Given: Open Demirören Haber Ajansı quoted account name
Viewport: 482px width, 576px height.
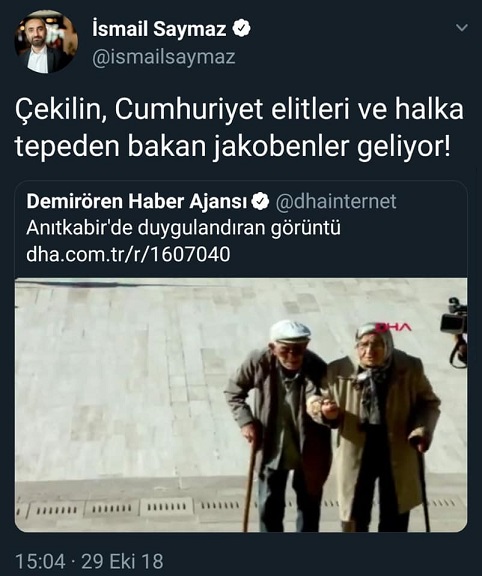Looking at the screenshot, I should click(137, 201).
